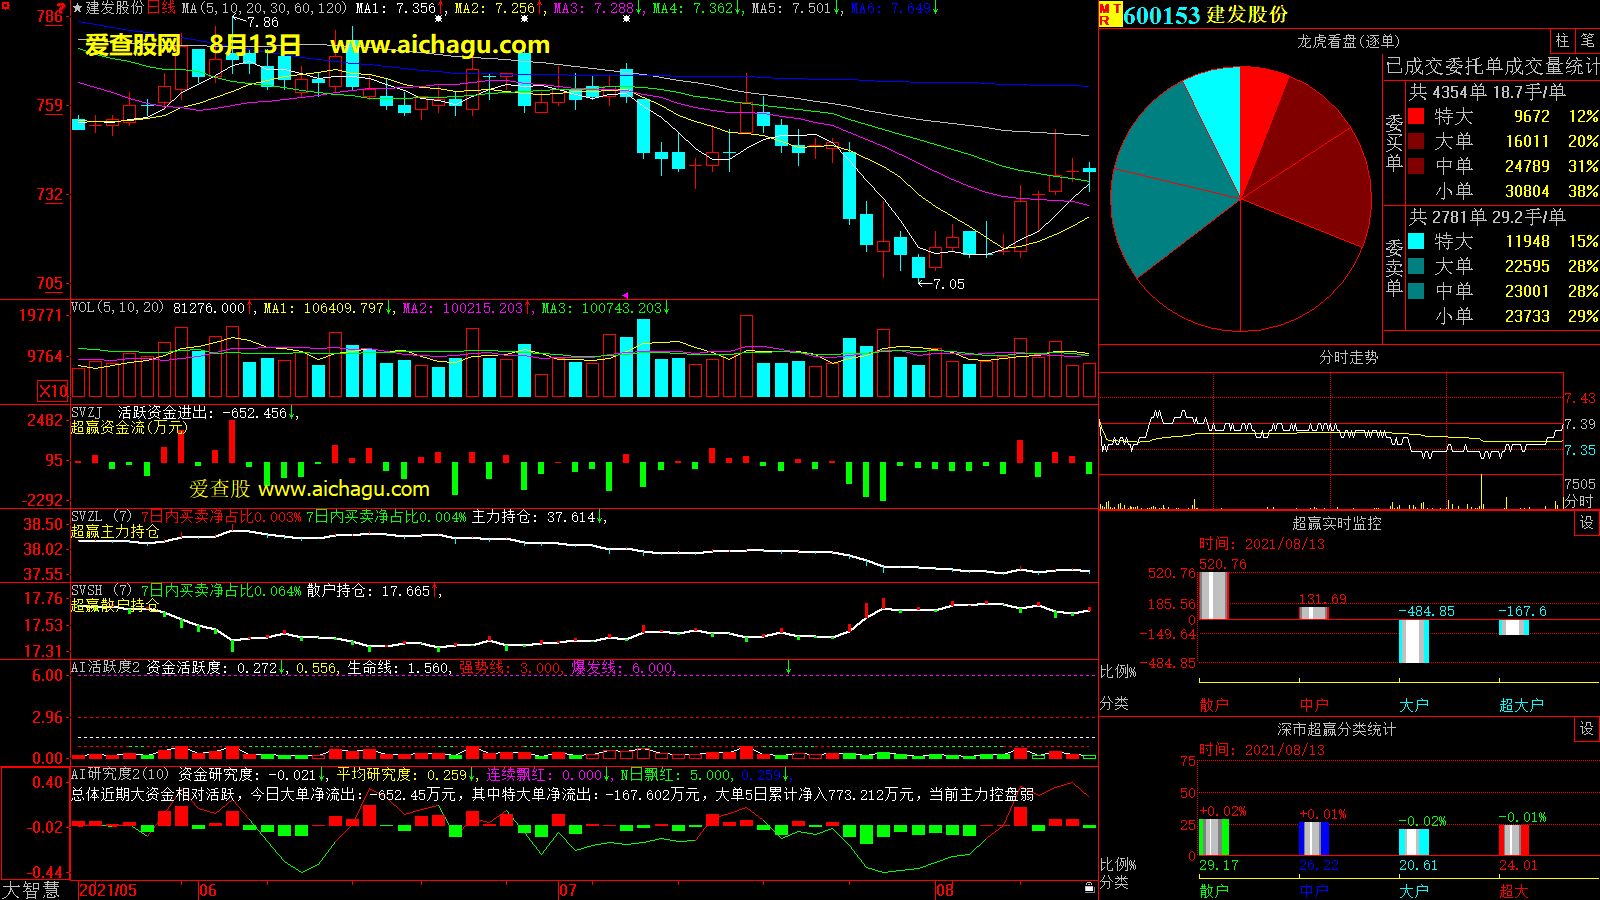Open settings 设 for 超赢实时监控 panel

coord(1587,523)
